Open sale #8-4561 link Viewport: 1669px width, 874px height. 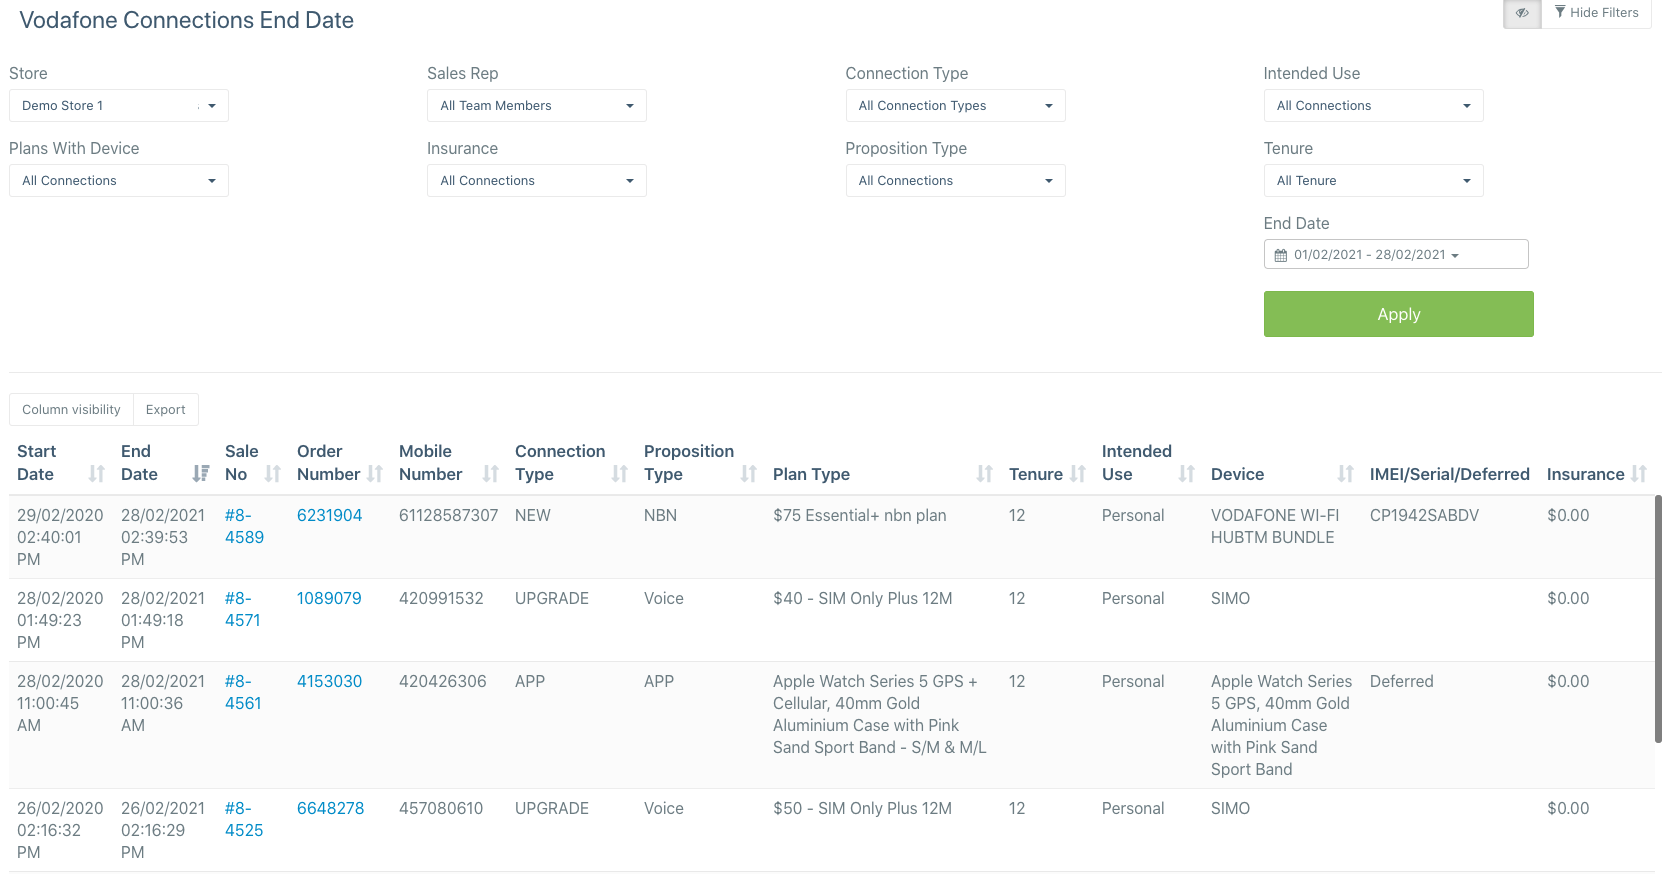tap(243, 692)
